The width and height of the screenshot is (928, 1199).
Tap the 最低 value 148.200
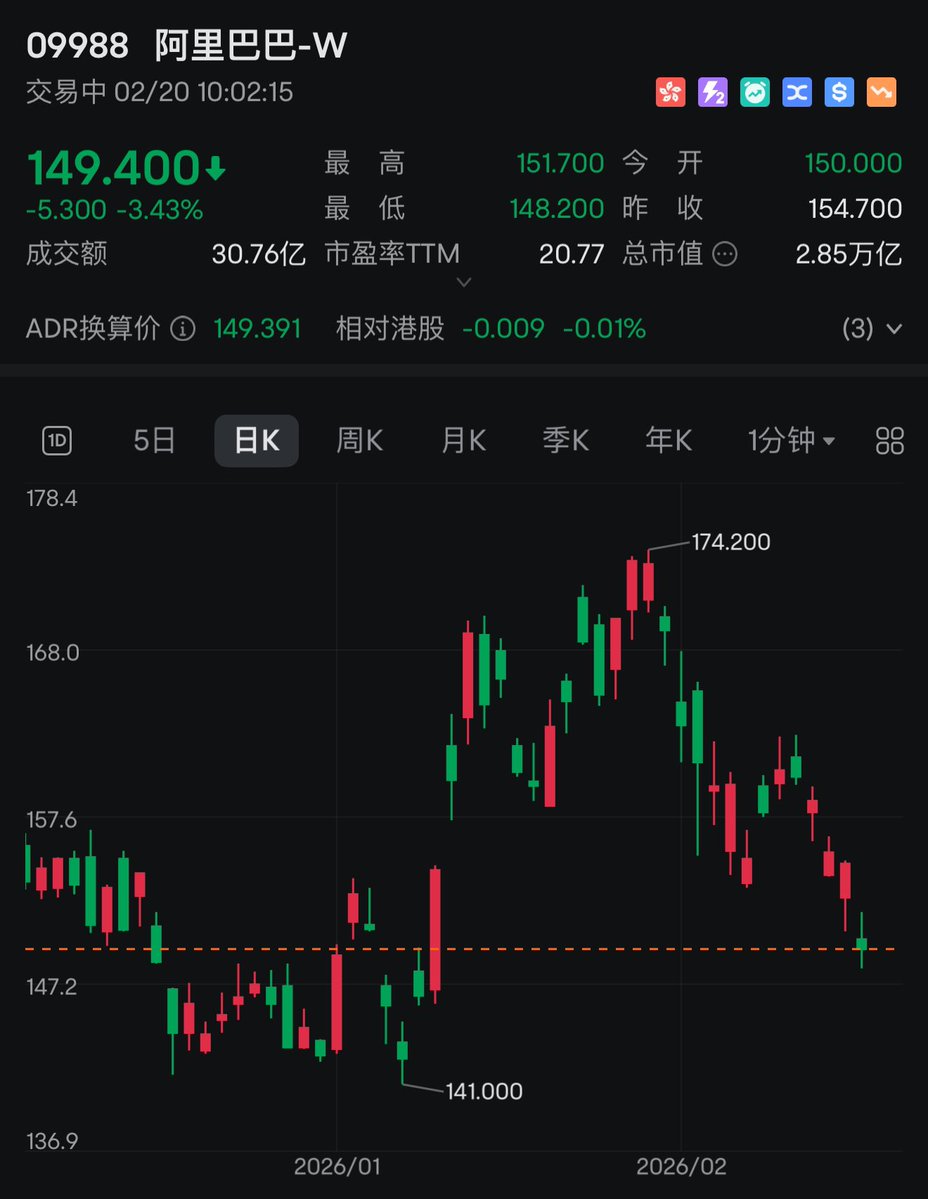557,208
